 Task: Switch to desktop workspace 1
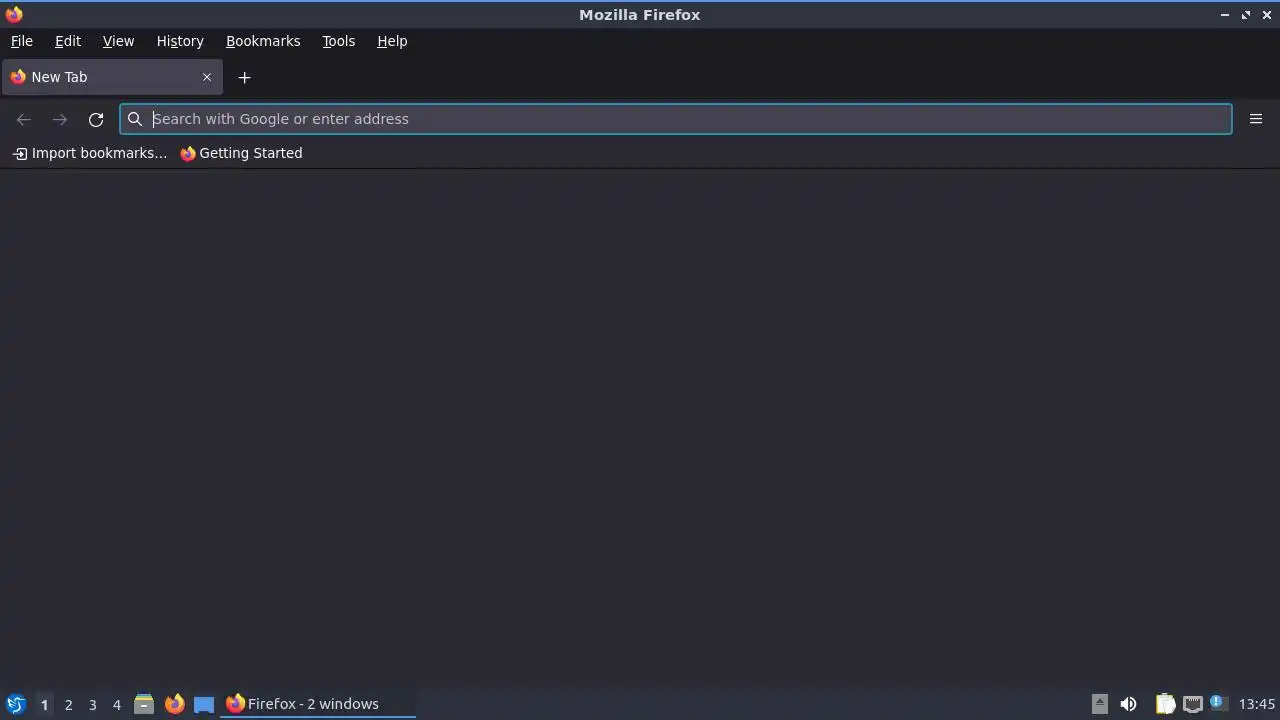tap(44, 704)
